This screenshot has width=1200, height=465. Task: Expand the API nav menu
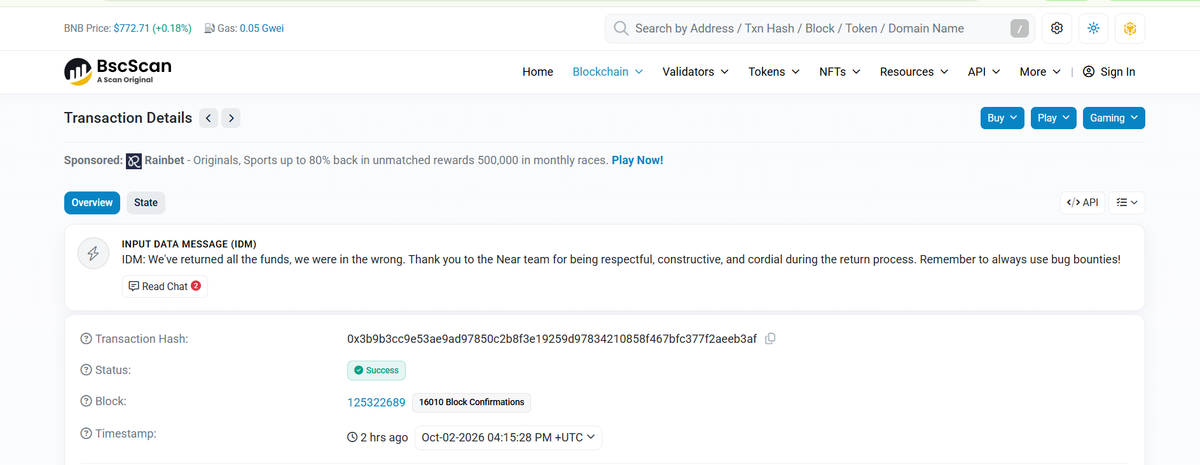coord(984,72)
